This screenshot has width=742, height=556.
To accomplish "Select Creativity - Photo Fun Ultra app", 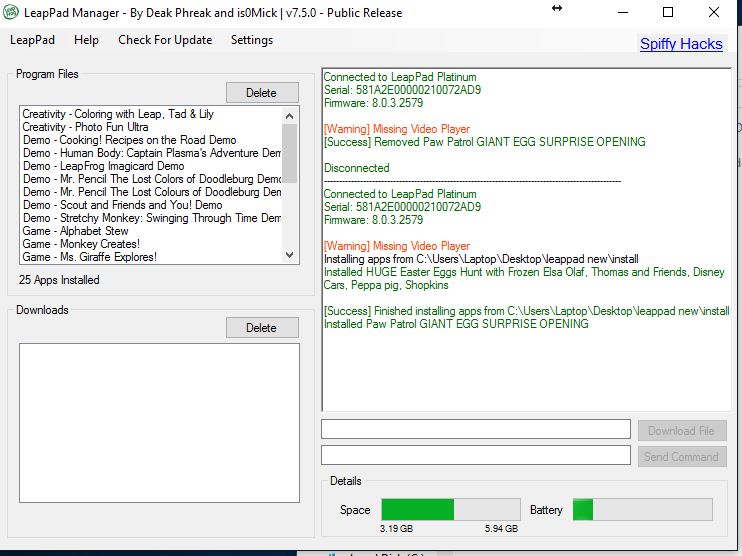I will pyautogui.click(x=85, y=127).
